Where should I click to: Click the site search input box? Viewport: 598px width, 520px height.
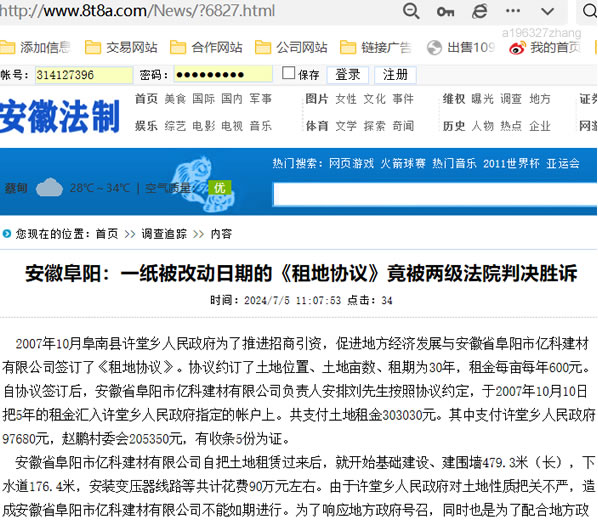pyautogui.click(x=435, y=195)
